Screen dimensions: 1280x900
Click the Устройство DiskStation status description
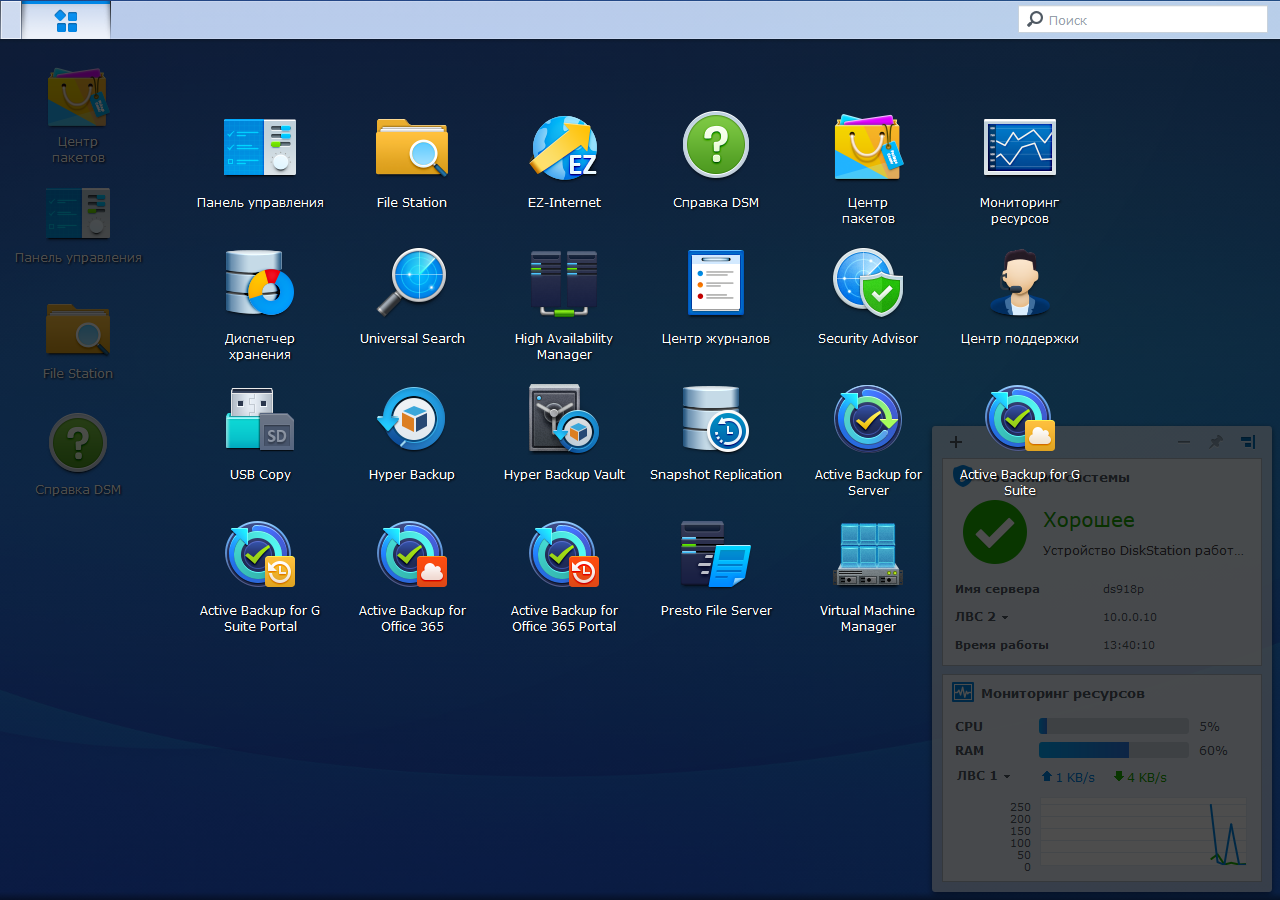[x=1145, y=550]
